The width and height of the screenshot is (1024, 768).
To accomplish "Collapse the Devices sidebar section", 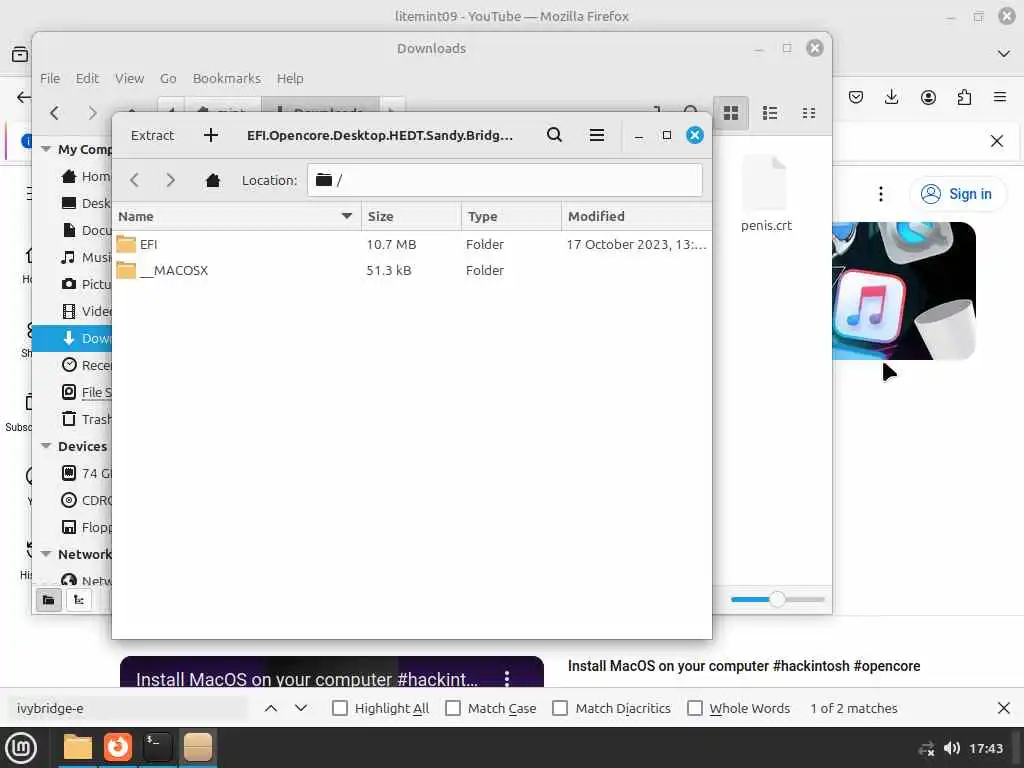I will point(46,446).
